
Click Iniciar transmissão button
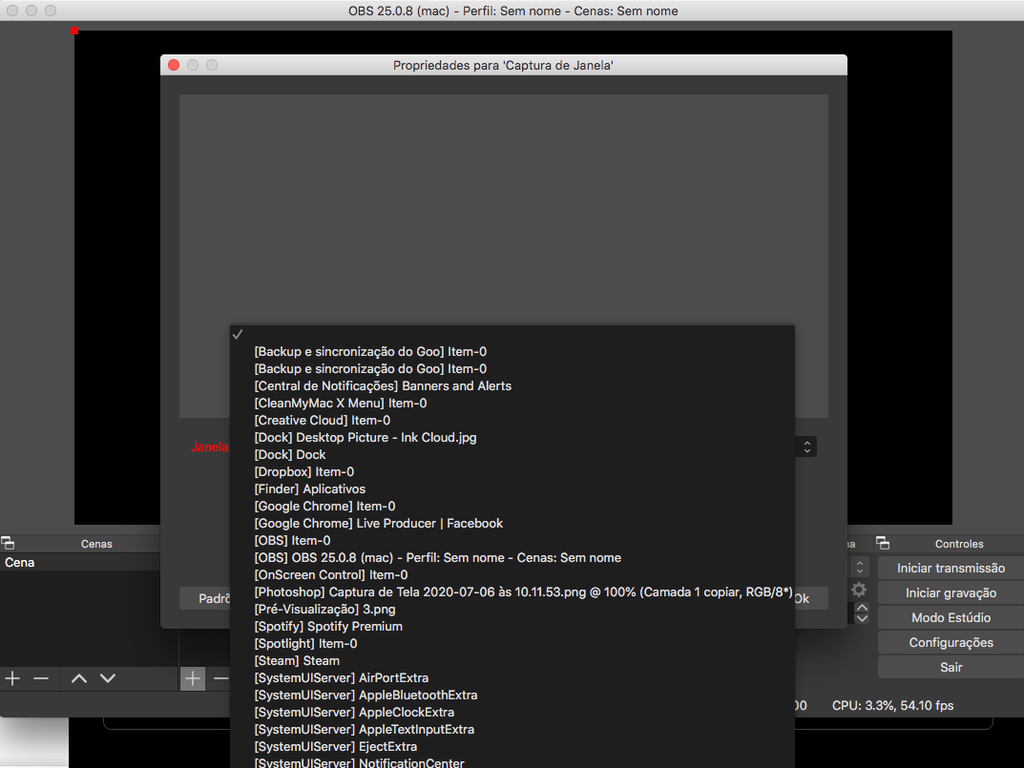951,568
